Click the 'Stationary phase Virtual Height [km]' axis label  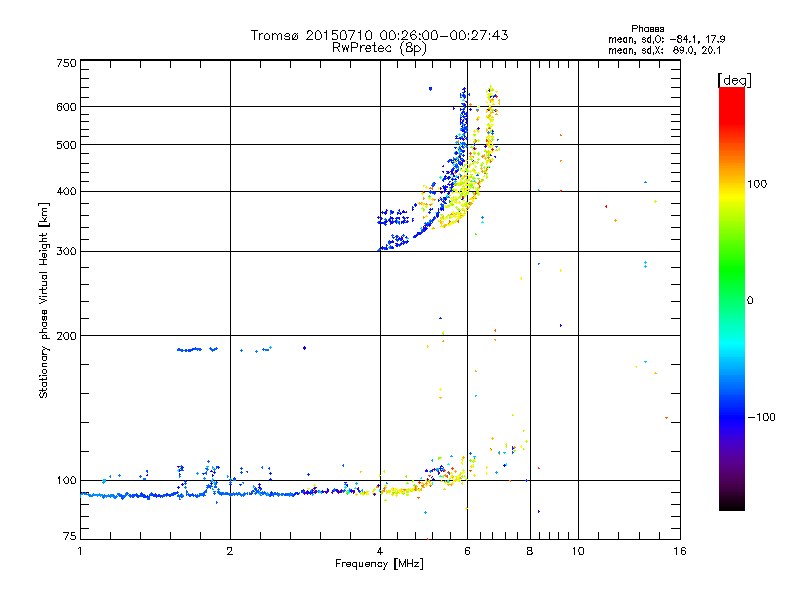coord(44,300)
